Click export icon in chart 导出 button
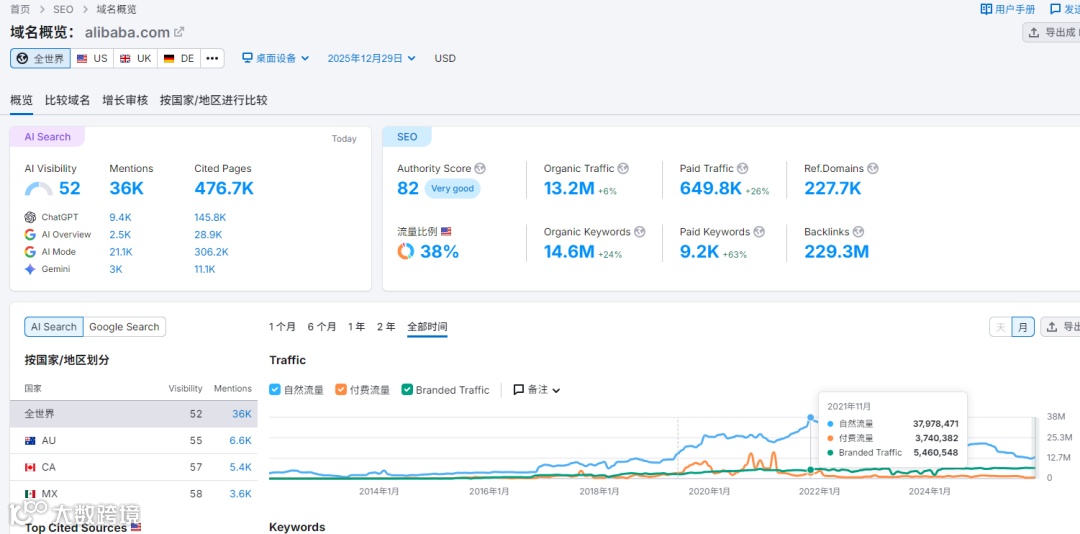The width and height of the screenshot is (1080, 534). coord(1052,327)
